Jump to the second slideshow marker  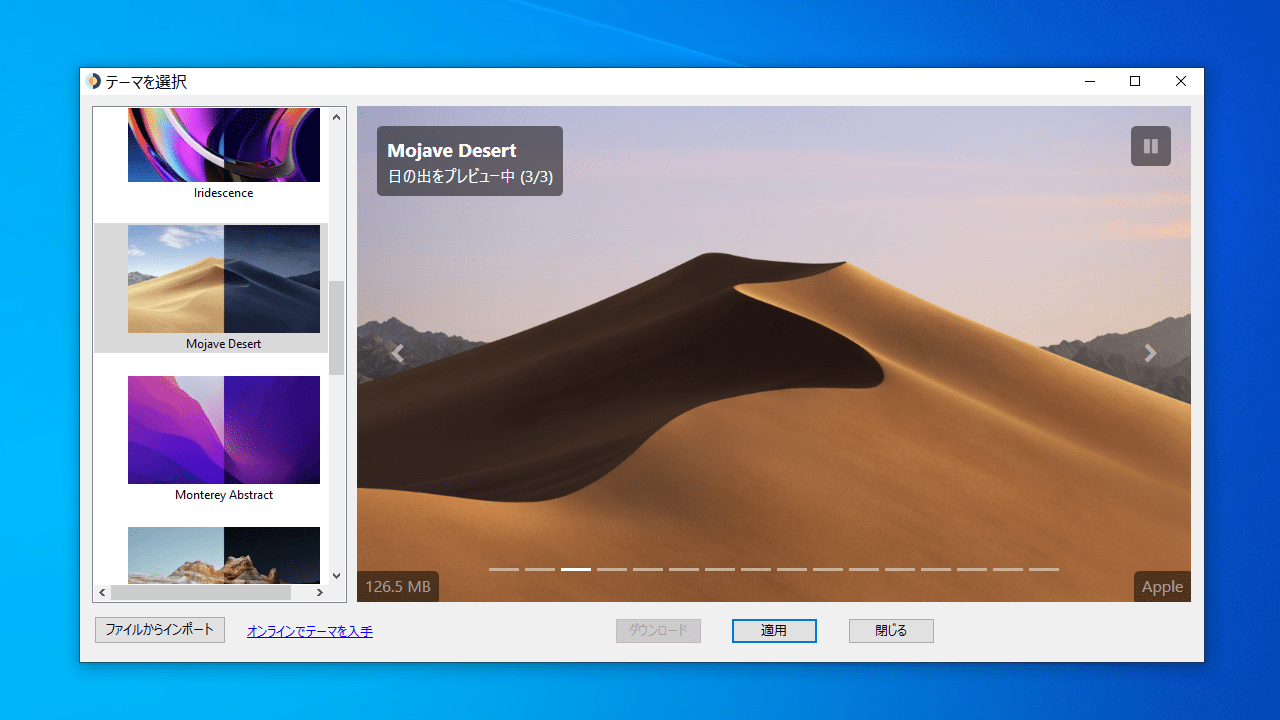(x=540, y=569)
